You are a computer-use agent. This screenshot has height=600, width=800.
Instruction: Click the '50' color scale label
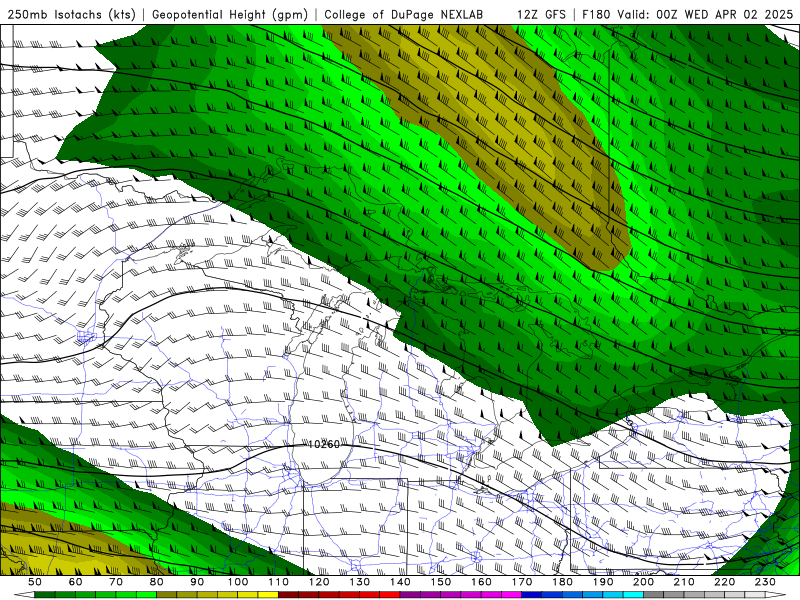click(35, 582)
